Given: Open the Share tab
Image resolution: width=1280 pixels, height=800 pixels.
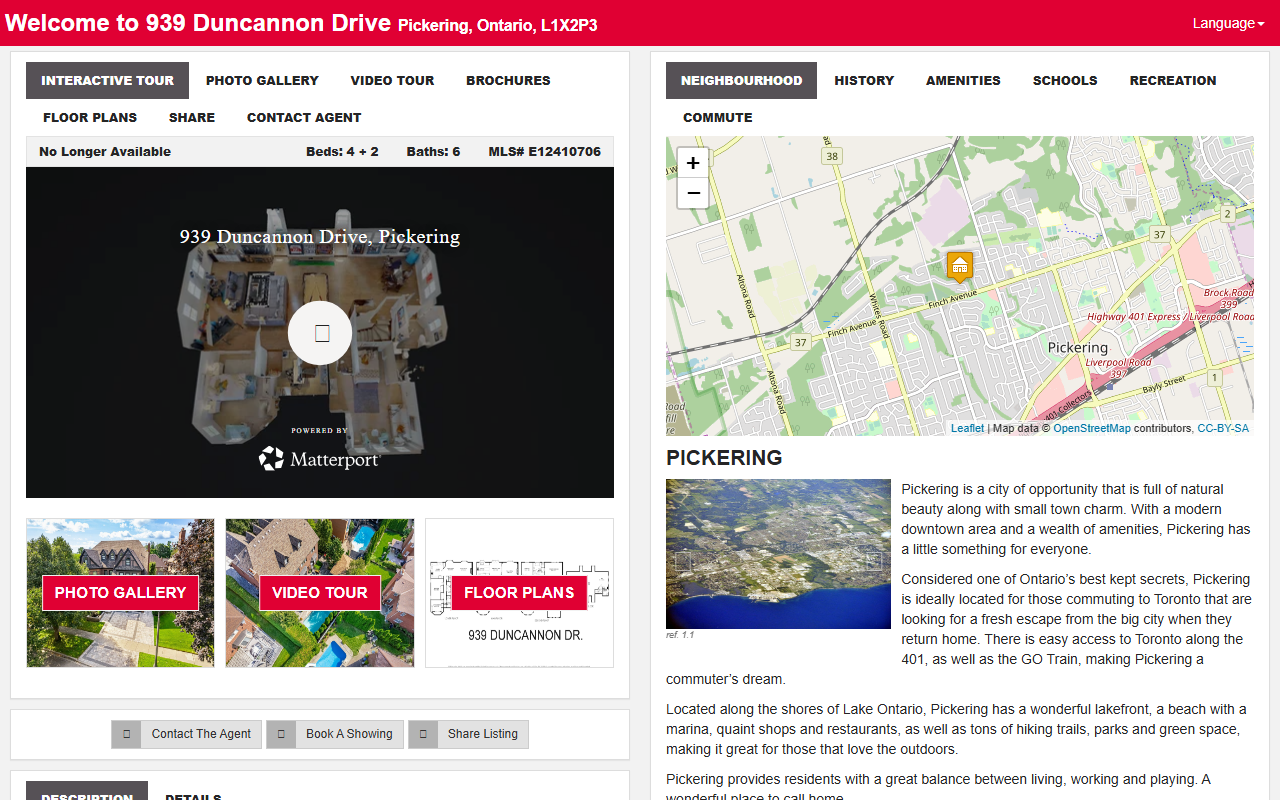Looking at the screenshot, I should click(x=192, y=117).
